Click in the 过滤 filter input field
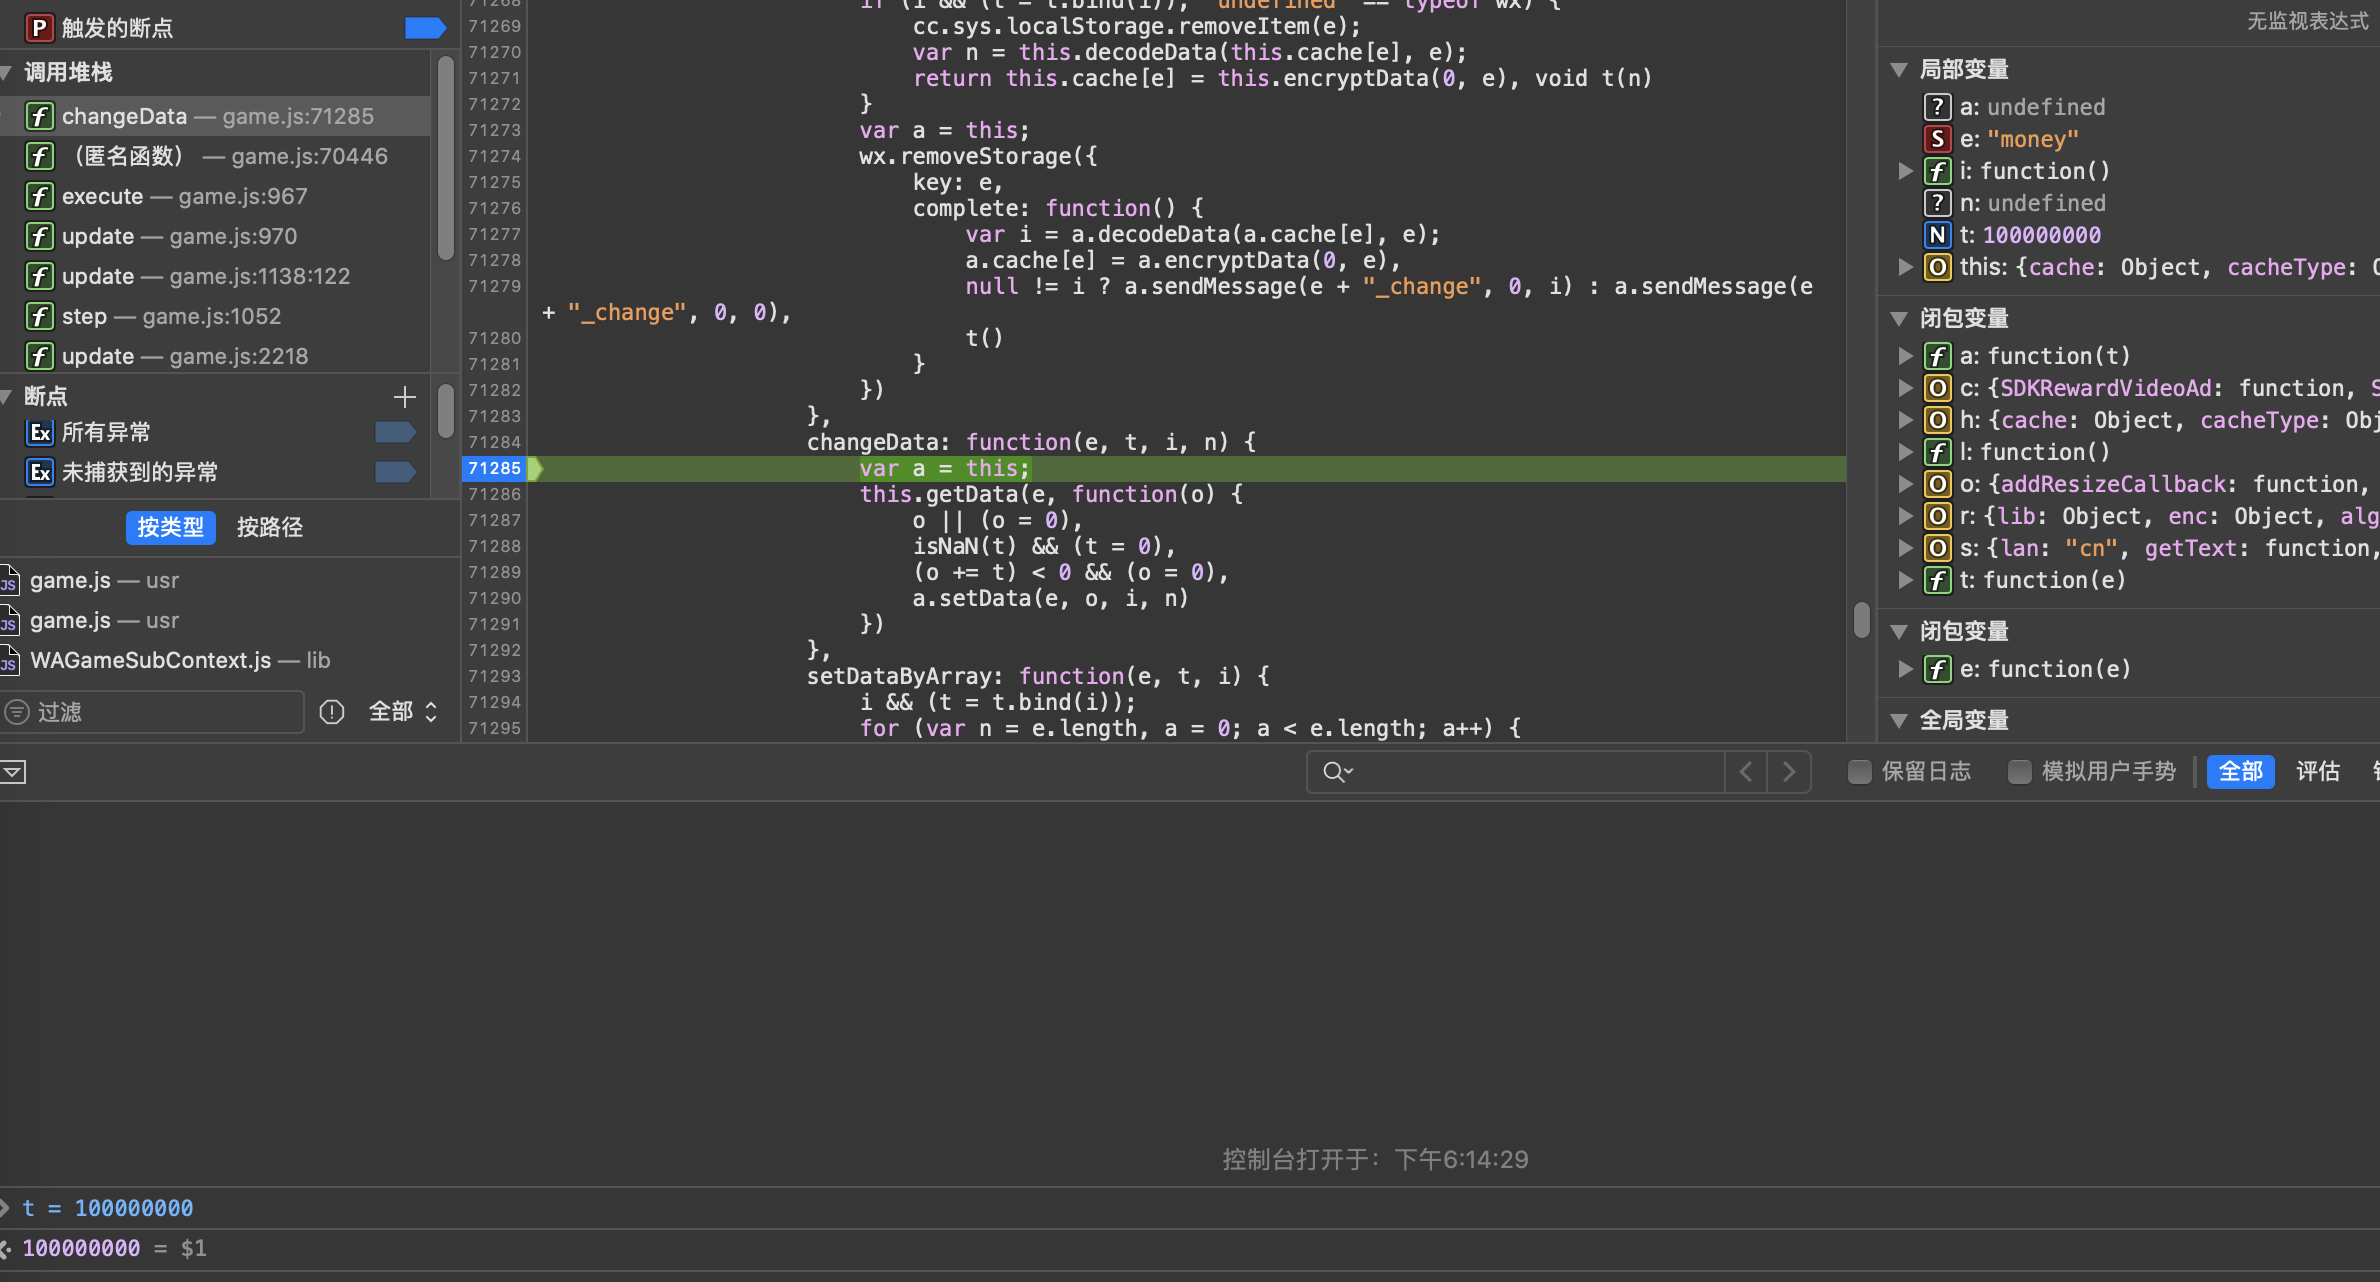This screenshot has height=1282, width=2380. pyautogui.click(x=152, y=712)
